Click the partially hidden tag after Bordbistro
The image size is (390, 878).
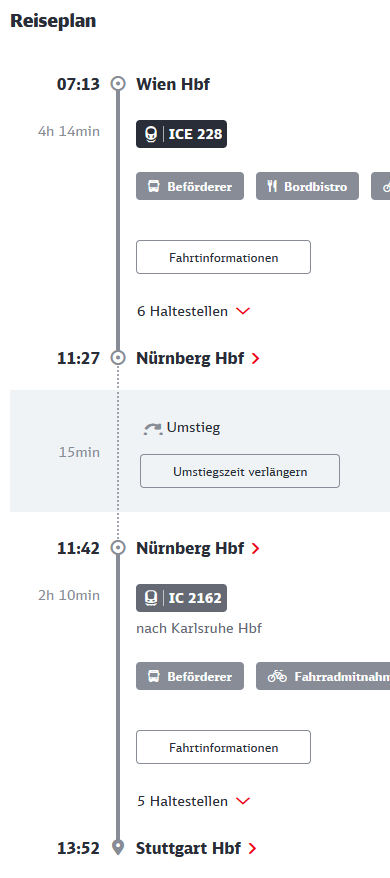coord(380,186)
